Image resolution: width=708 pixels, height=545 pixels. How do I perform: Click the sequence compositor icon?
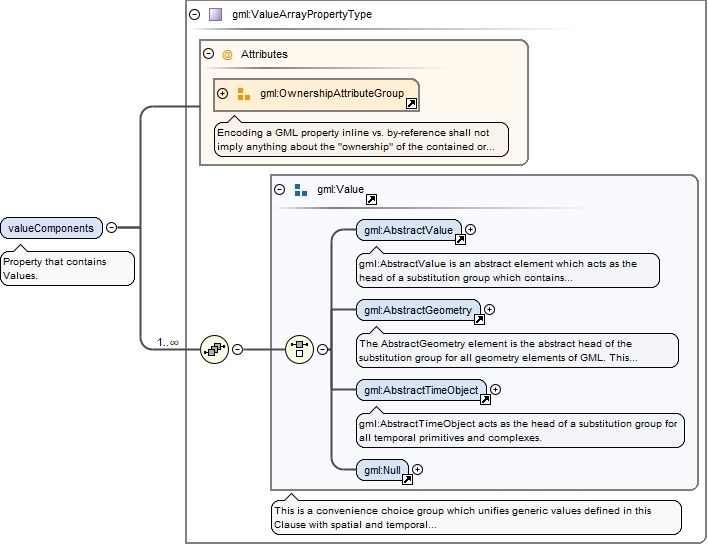pyautogui.click(x=214, y=349)
